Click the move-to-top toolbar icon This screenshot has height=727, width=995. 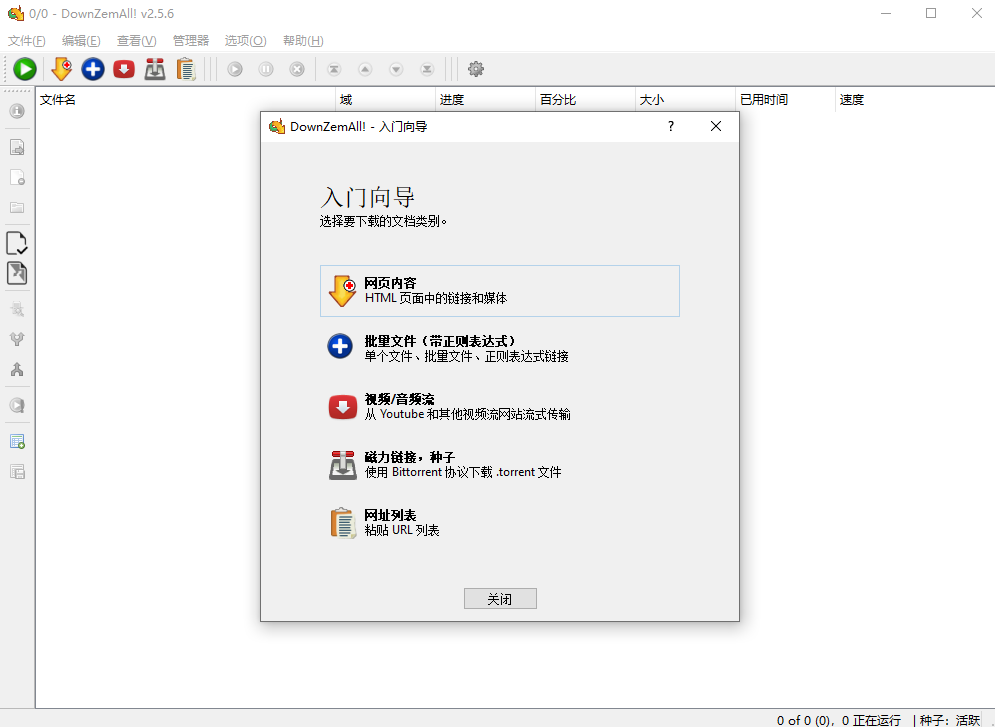coord(334,69)
